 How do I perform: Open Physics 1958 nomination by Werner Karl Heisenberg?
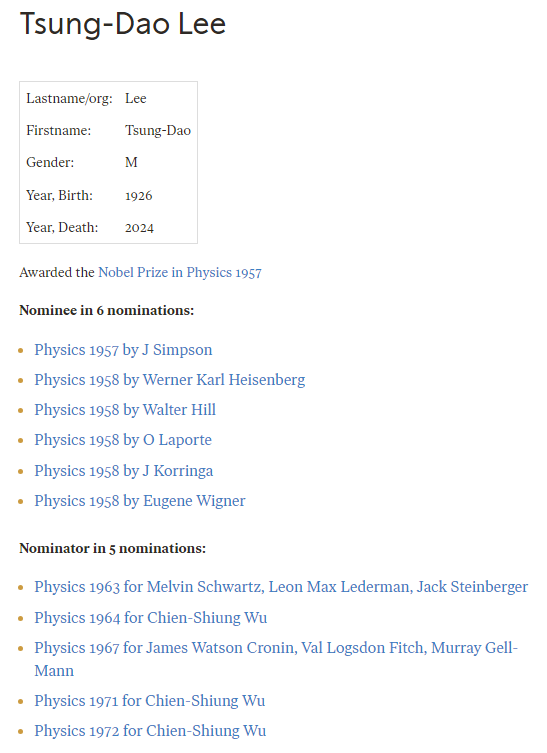170,380
